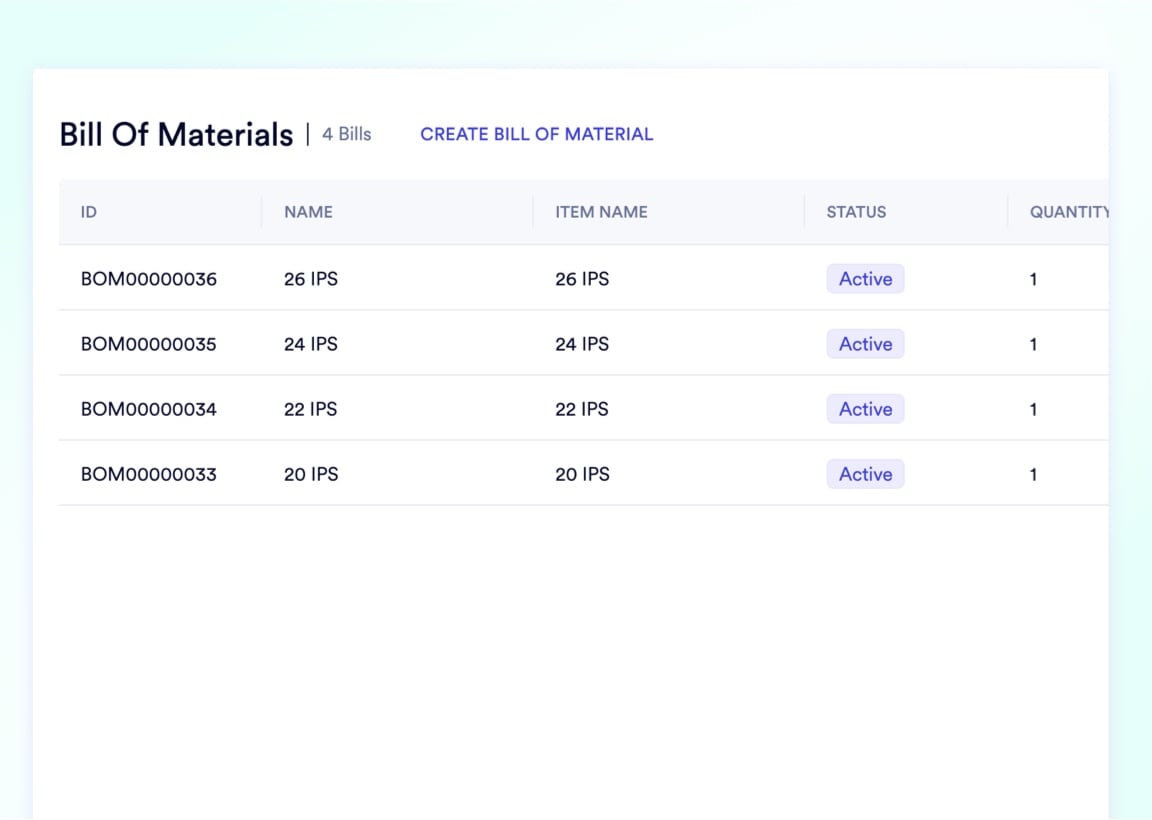Viewport: 1152px width, 820px height.
Task: Select the Active badge for 26 IPS
Action: point(865,279)
